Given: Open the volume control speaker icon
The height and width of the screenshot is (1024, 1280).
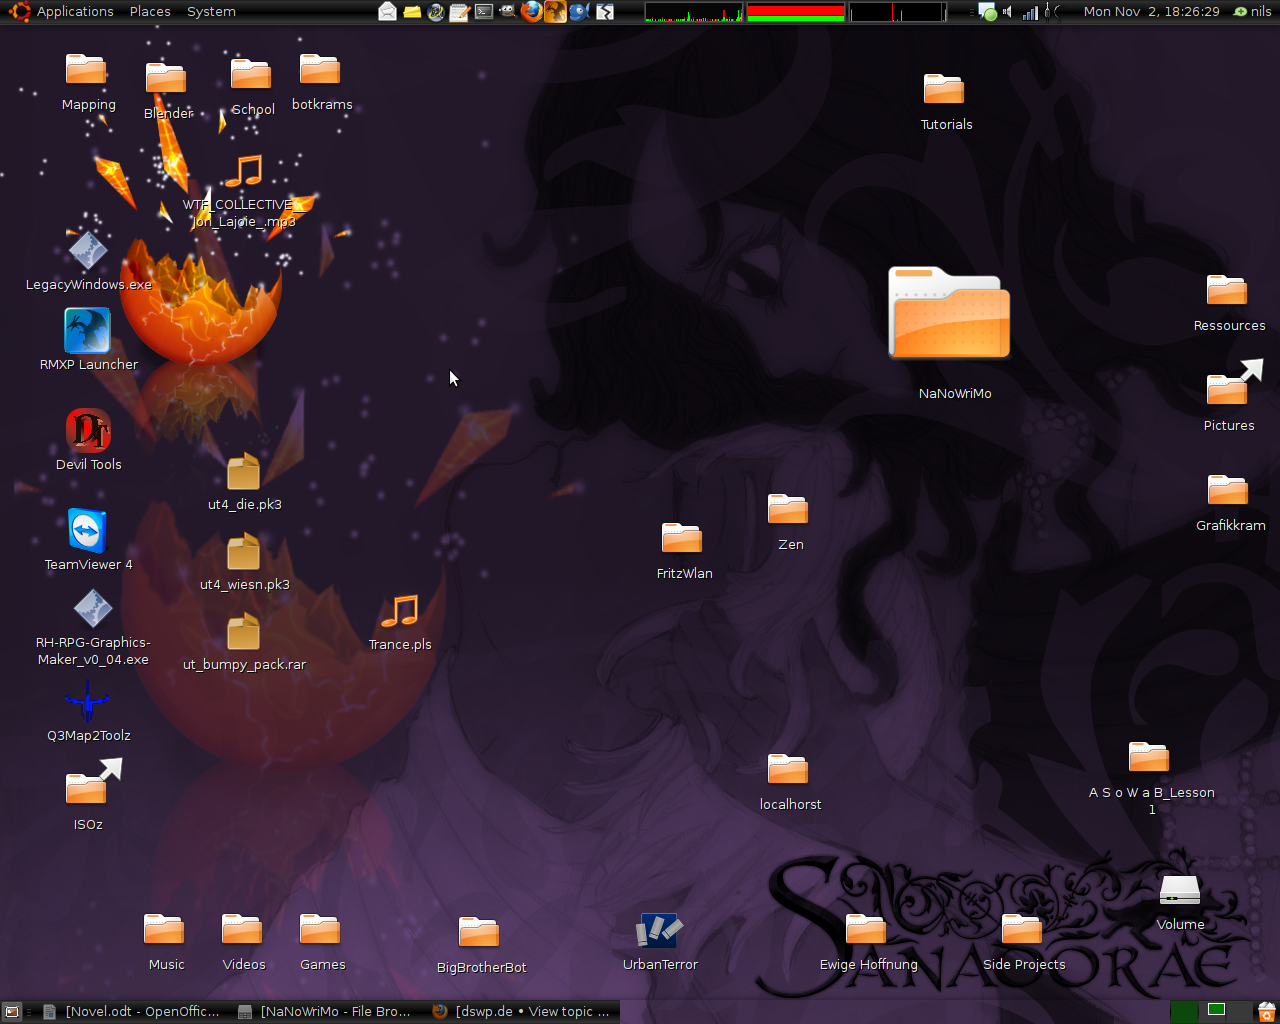Looking at the screenshot, I should pos(1008,12).
